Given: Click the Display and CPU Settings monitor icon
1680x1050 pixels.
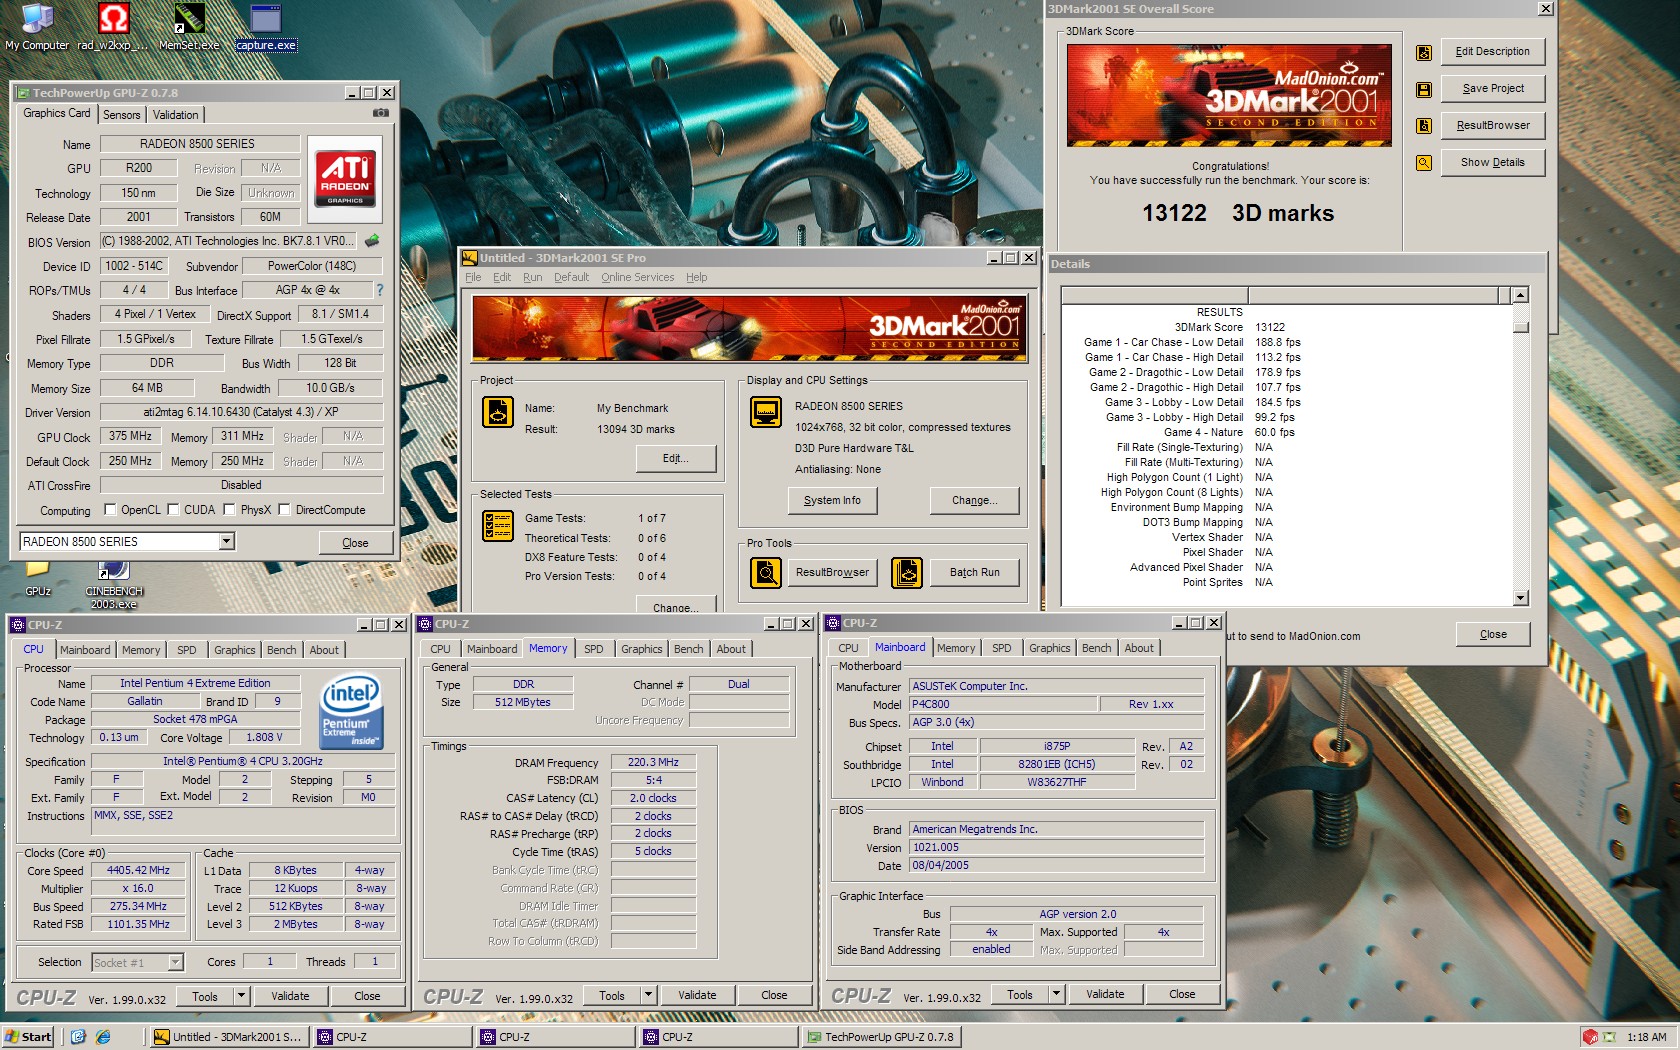Looking at the screenshot, I should [766, 412].
